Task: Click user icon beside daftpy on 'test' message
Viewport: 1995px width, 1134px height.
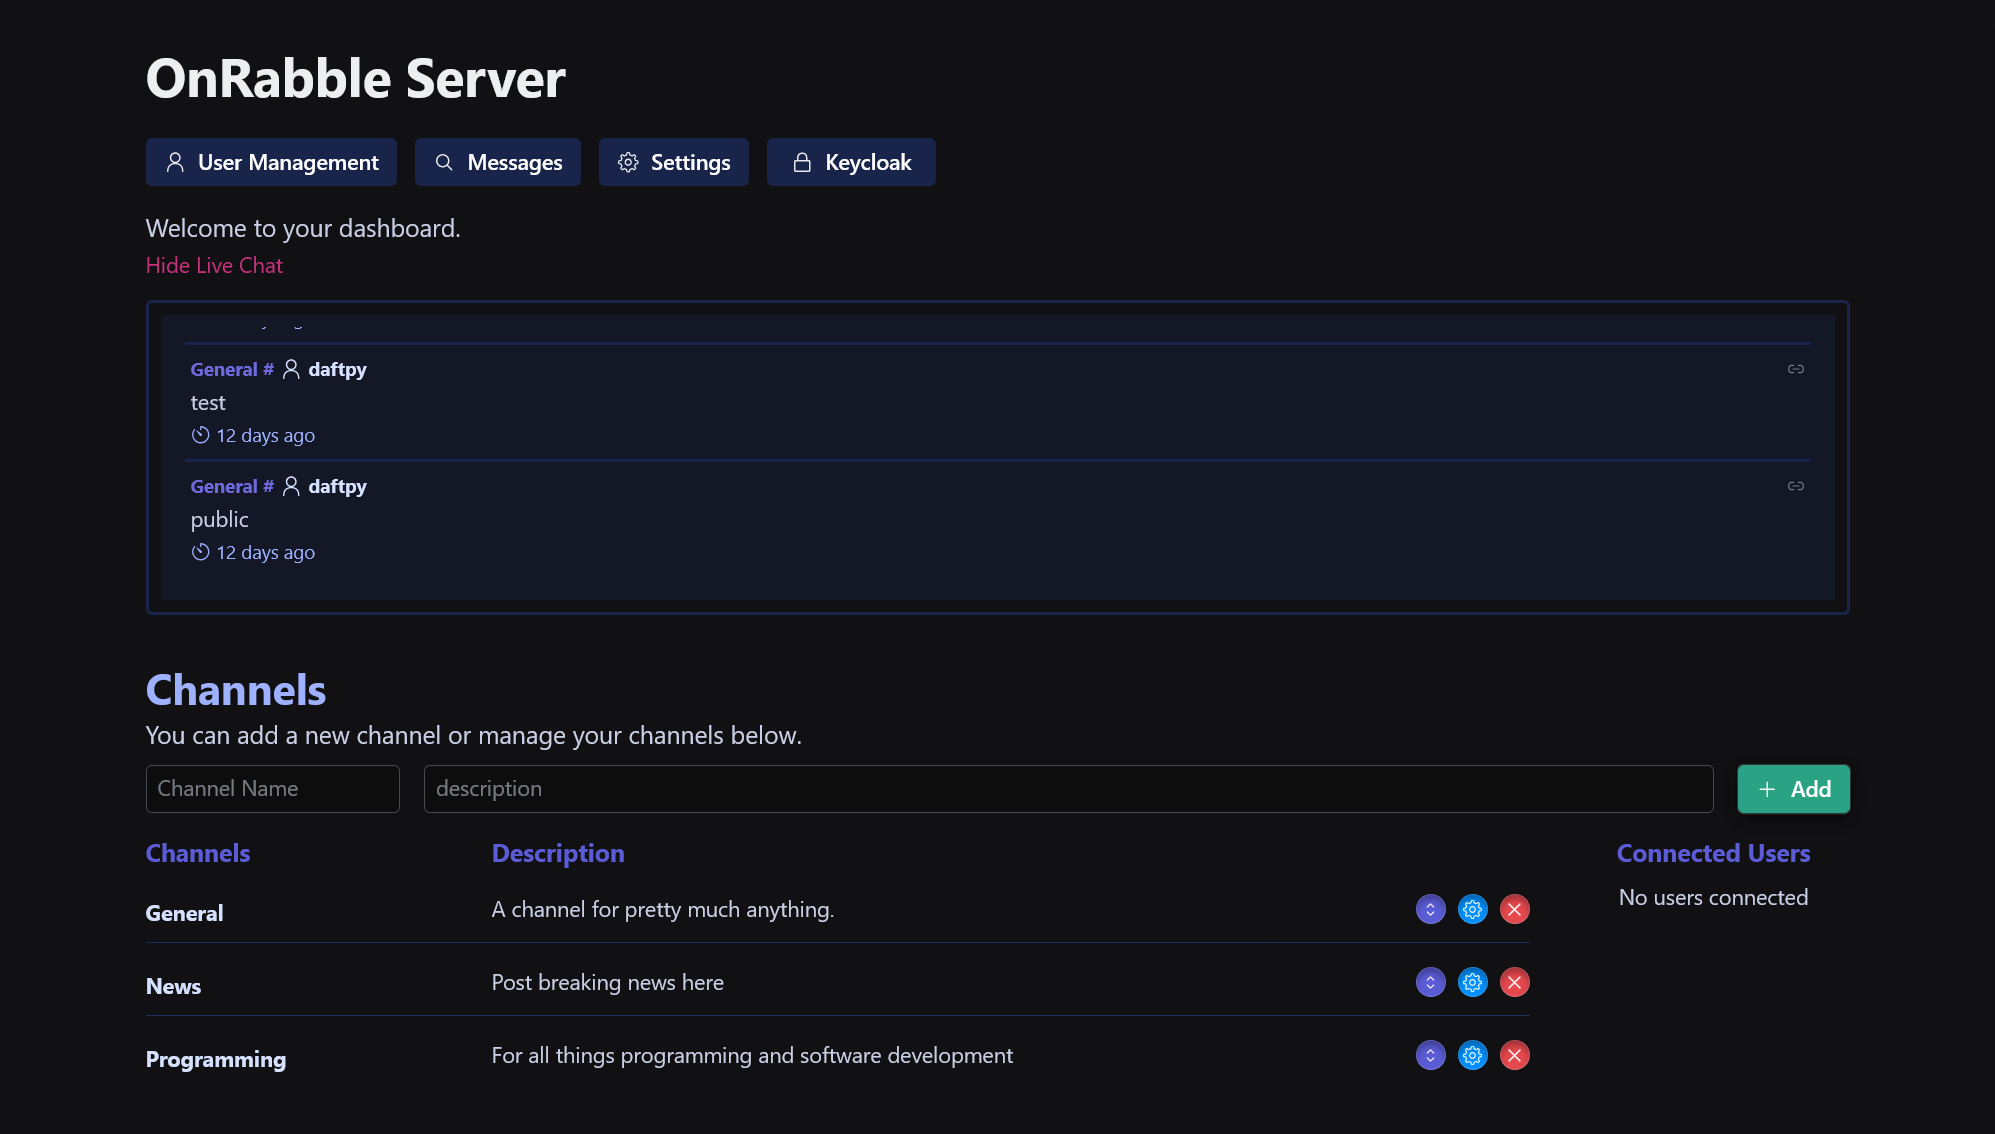Action: 291,369
